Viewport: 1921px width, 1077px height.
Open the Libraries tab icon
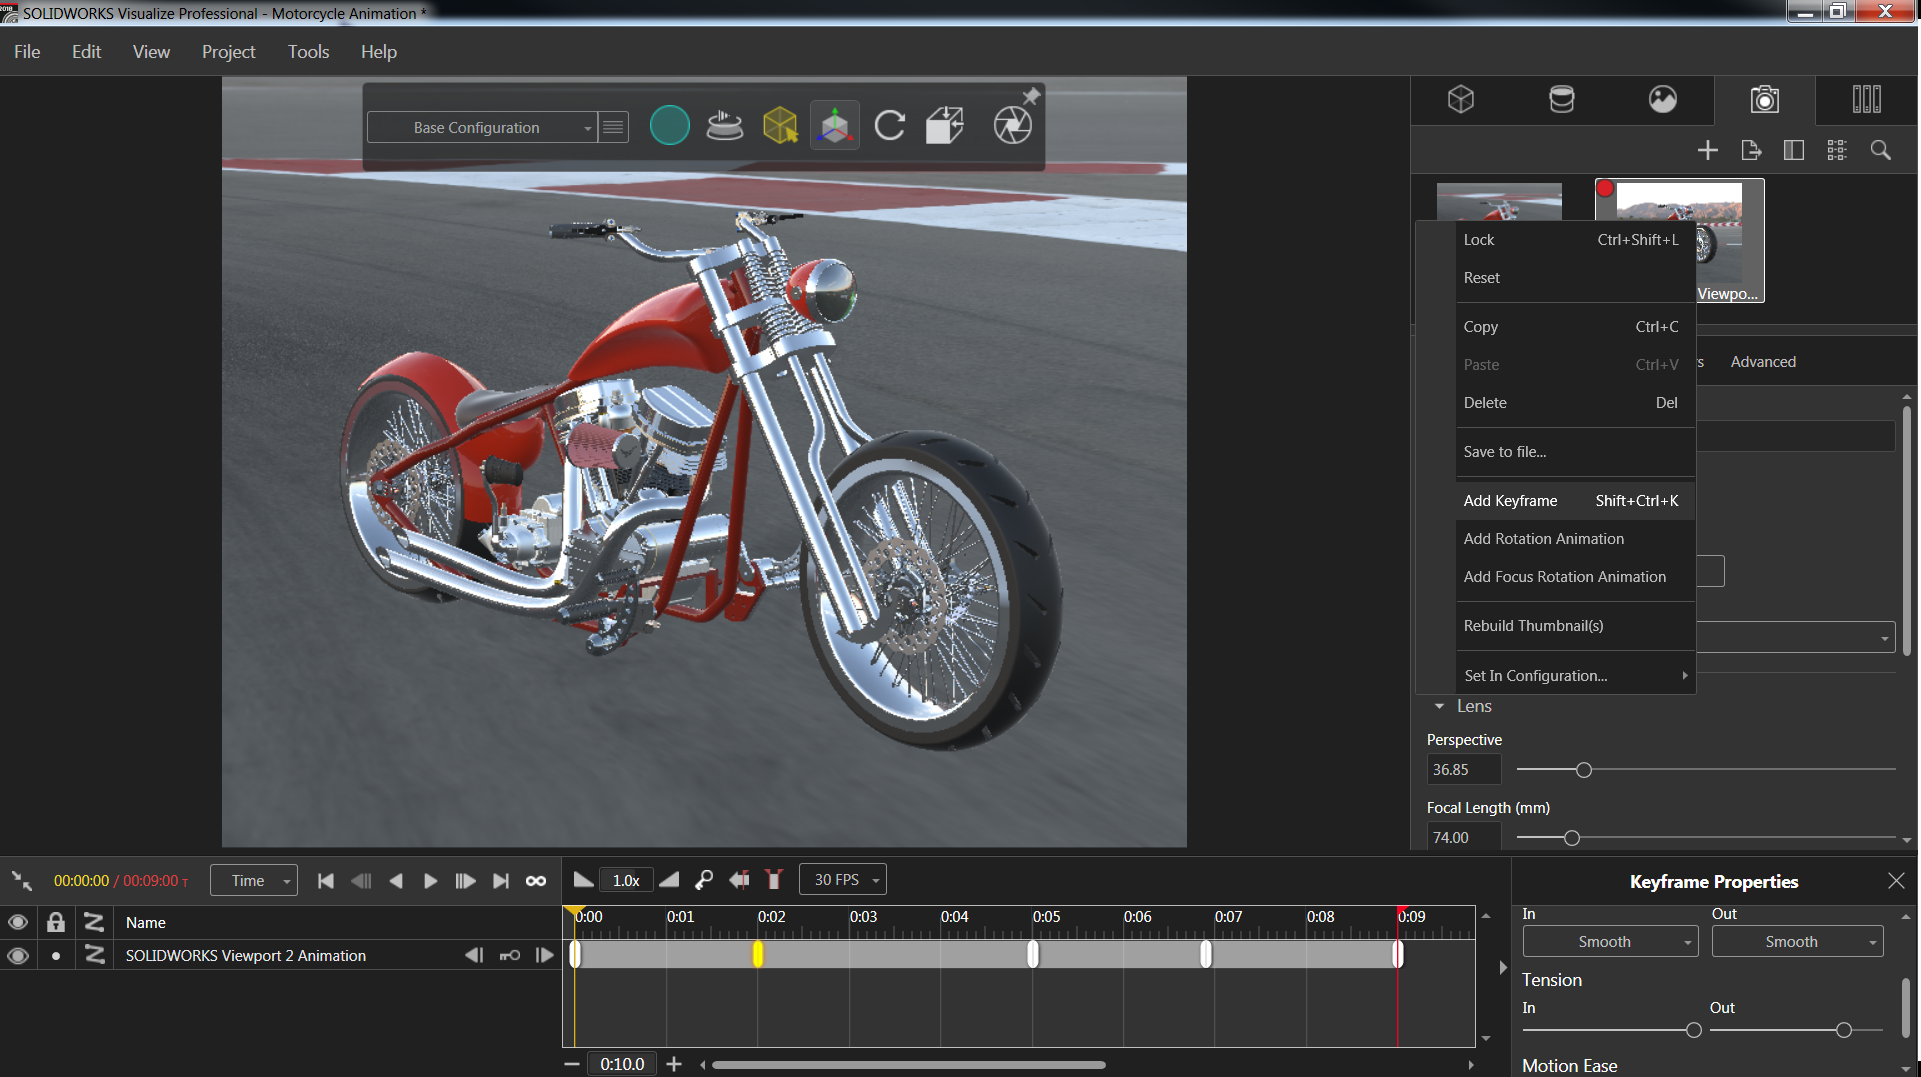click(x=1866, y=99)
